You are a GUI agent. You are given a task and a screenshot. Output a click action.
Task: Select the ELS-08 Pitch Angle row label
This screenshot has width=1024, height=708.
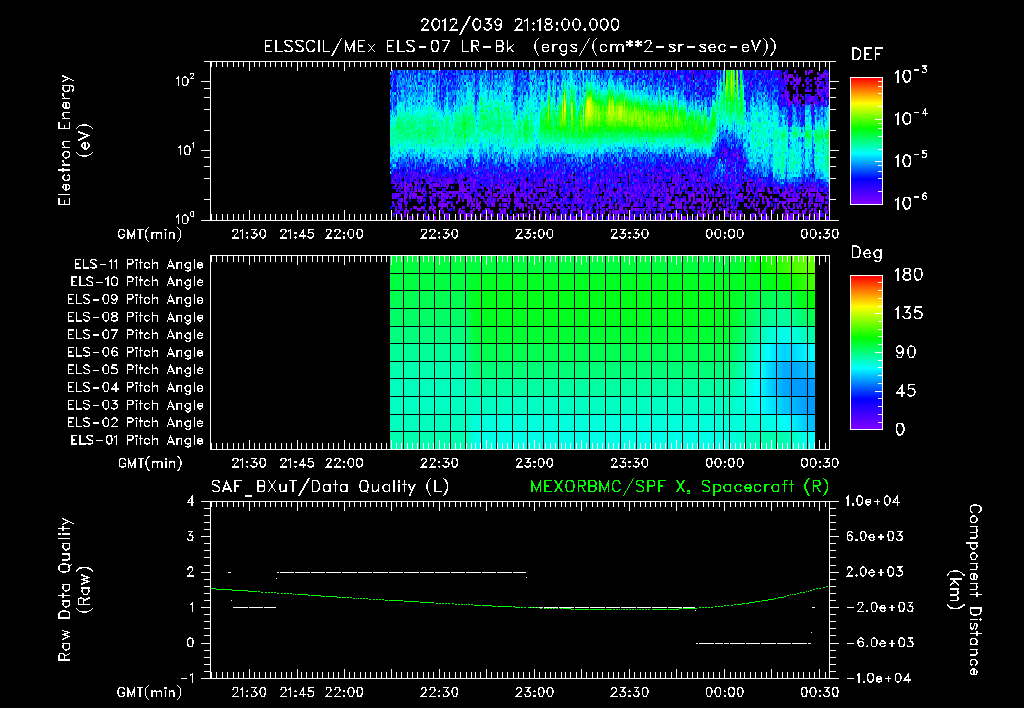(136, 317)
